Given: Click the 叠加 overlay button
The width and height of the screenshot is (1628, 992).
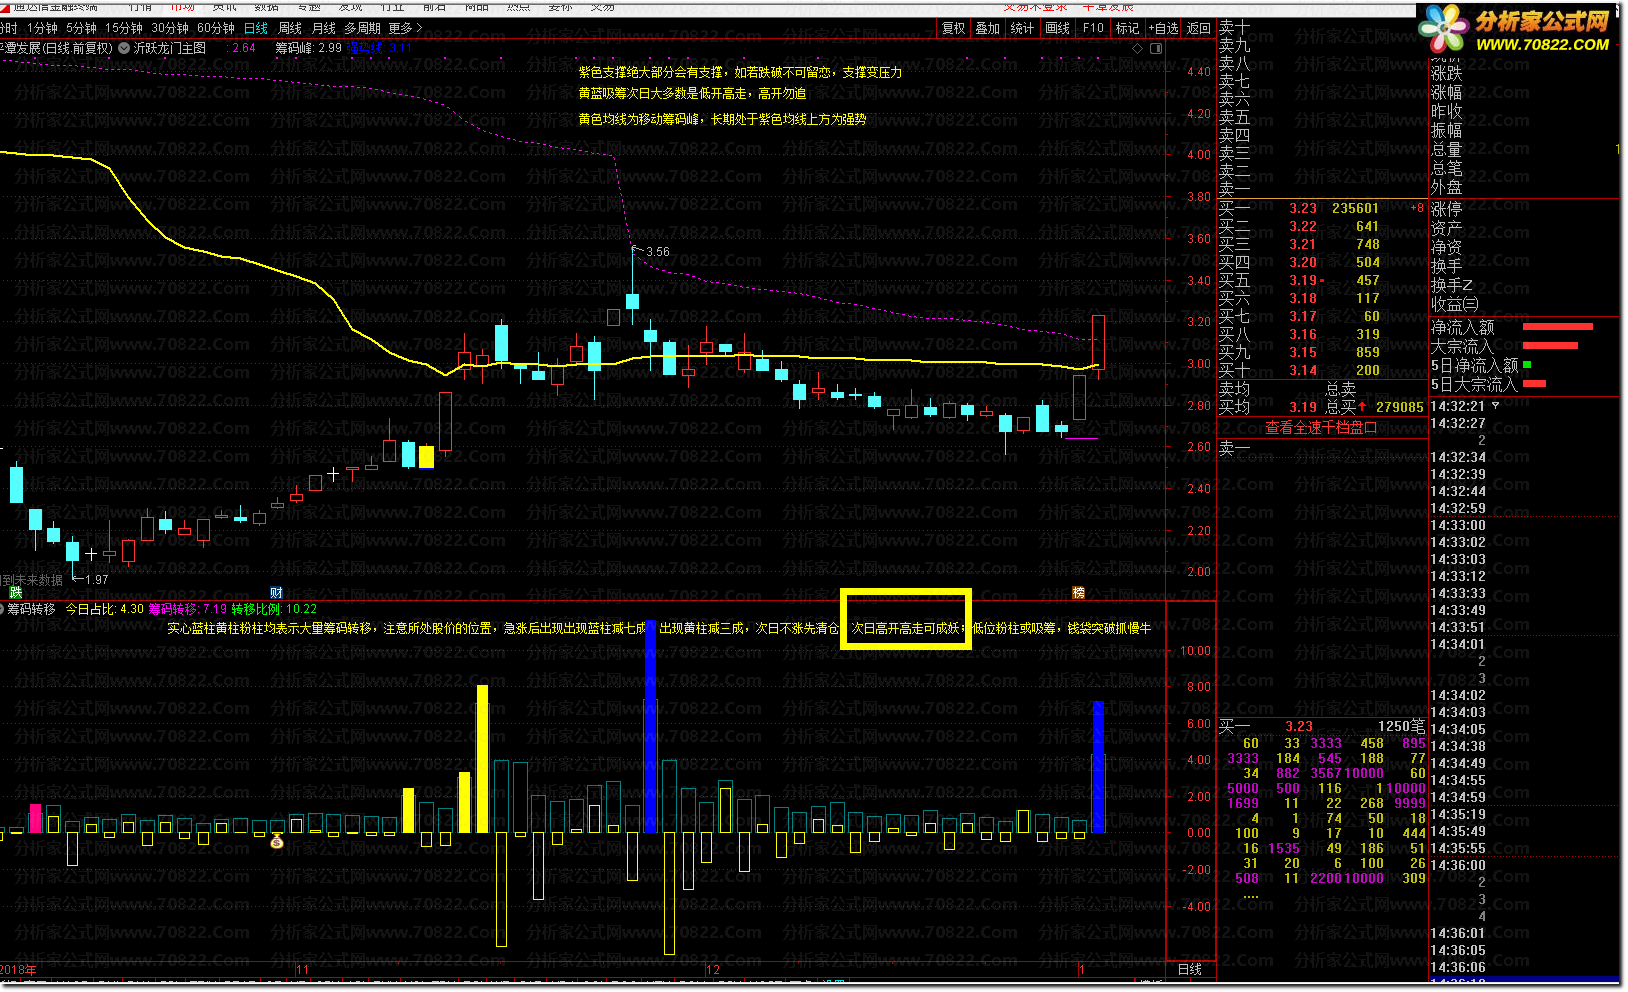Looking at the screenshot, I should (988, 28).
